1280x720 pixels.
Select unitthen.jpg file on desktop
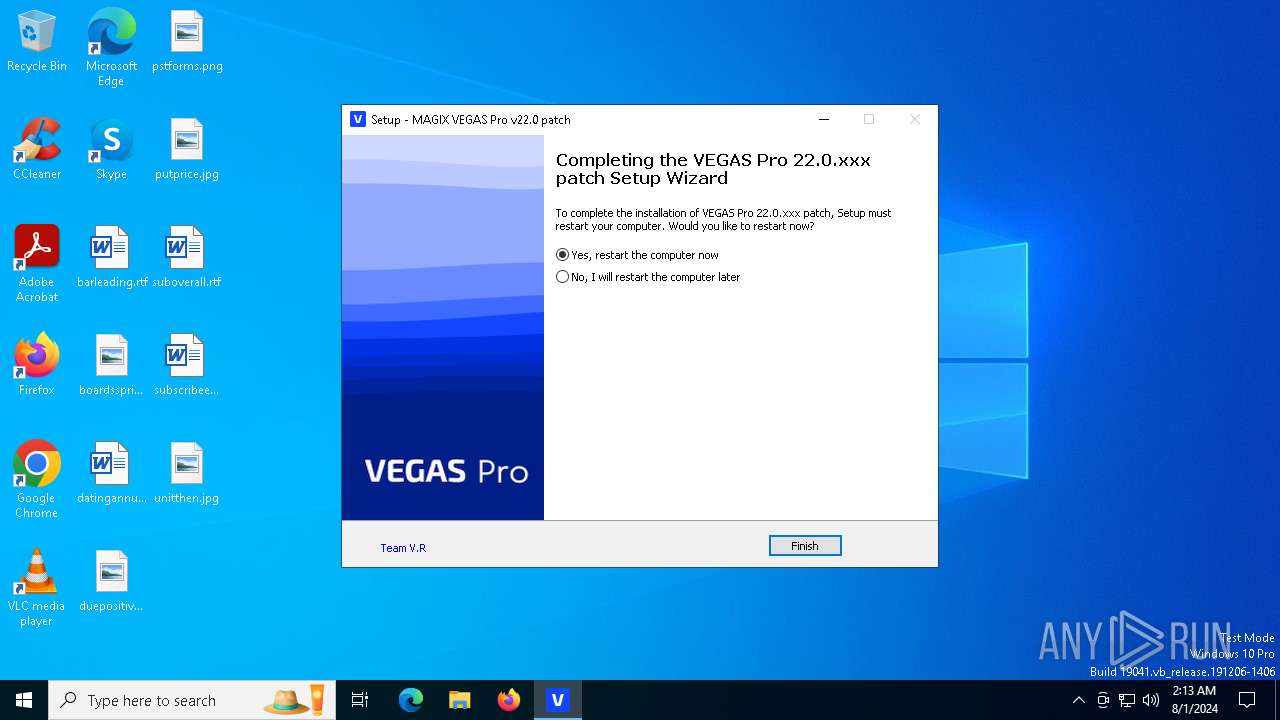pyautogui.click(x=187, y=474)
